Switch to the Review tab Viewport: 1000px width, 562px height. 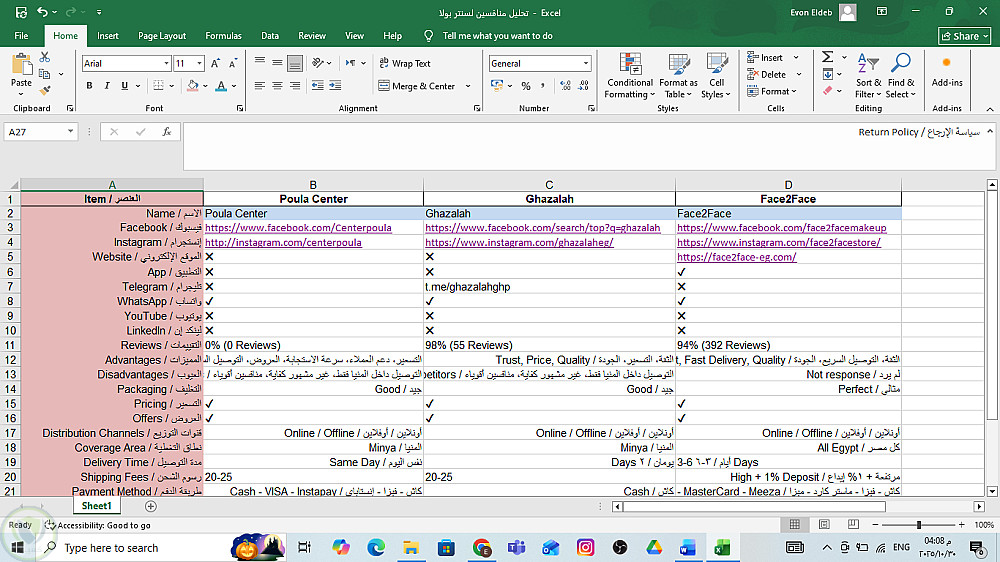click(312, 36)
